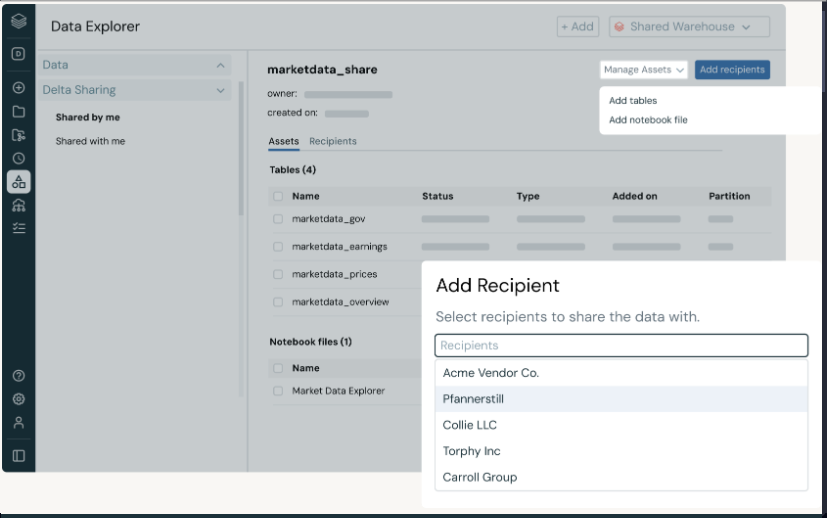
Task: Switch to the Recipients tab
Action: coord(332,141)
